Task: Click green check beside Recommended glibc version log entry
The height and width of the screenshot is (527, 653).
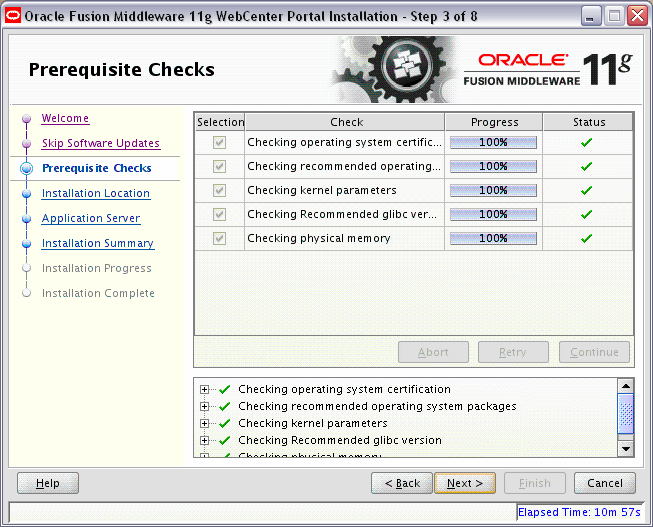Action: pyautogui.click(x=225, y=440)
